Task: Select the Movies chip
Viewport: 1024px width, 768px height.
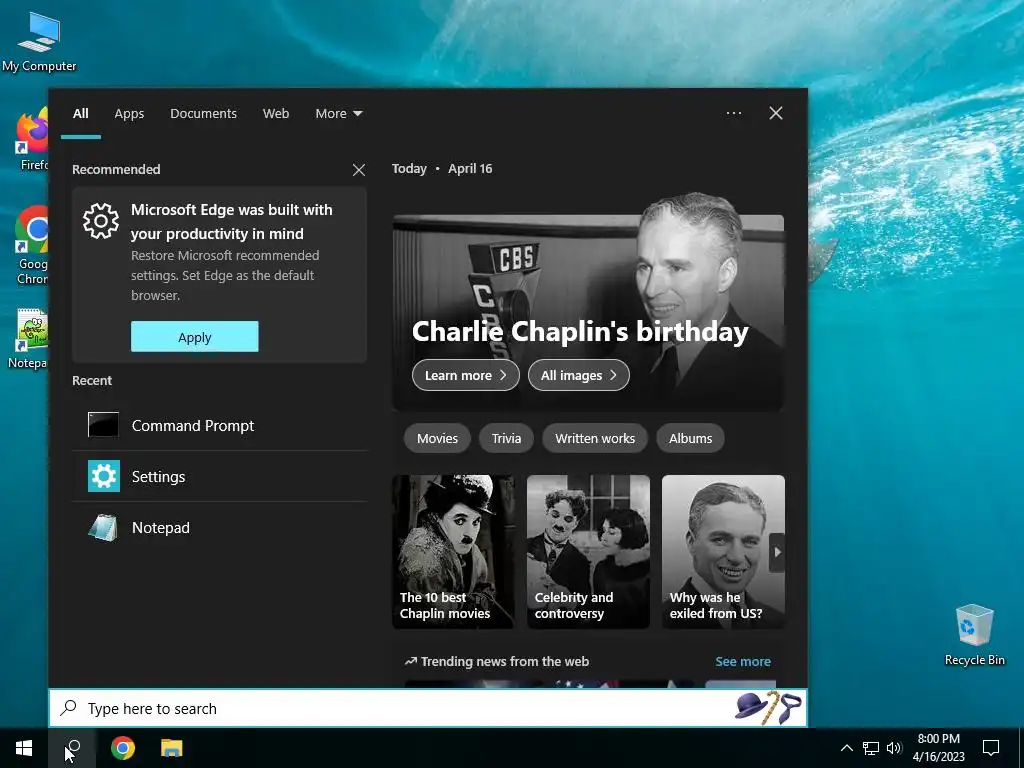Action: (437, 438)
